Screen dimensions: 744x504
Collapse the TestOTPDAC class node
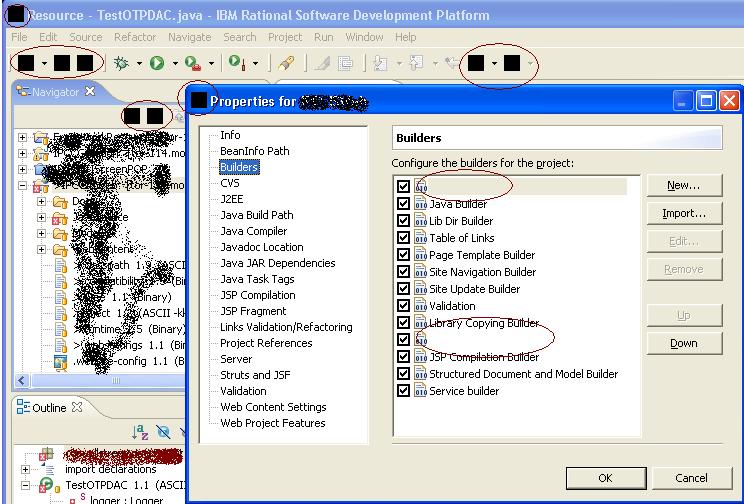coord(25,485)
